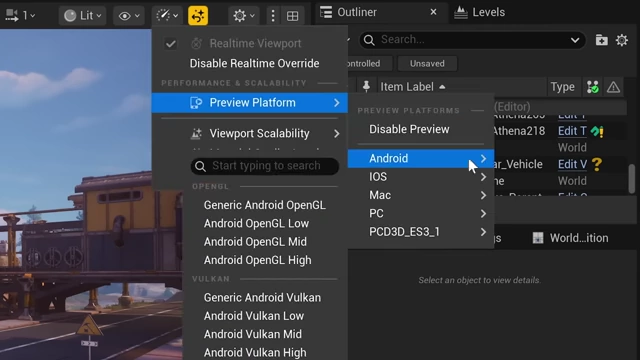Open the PCD3D_ES3_1 platform submenu

pos(421,232)
